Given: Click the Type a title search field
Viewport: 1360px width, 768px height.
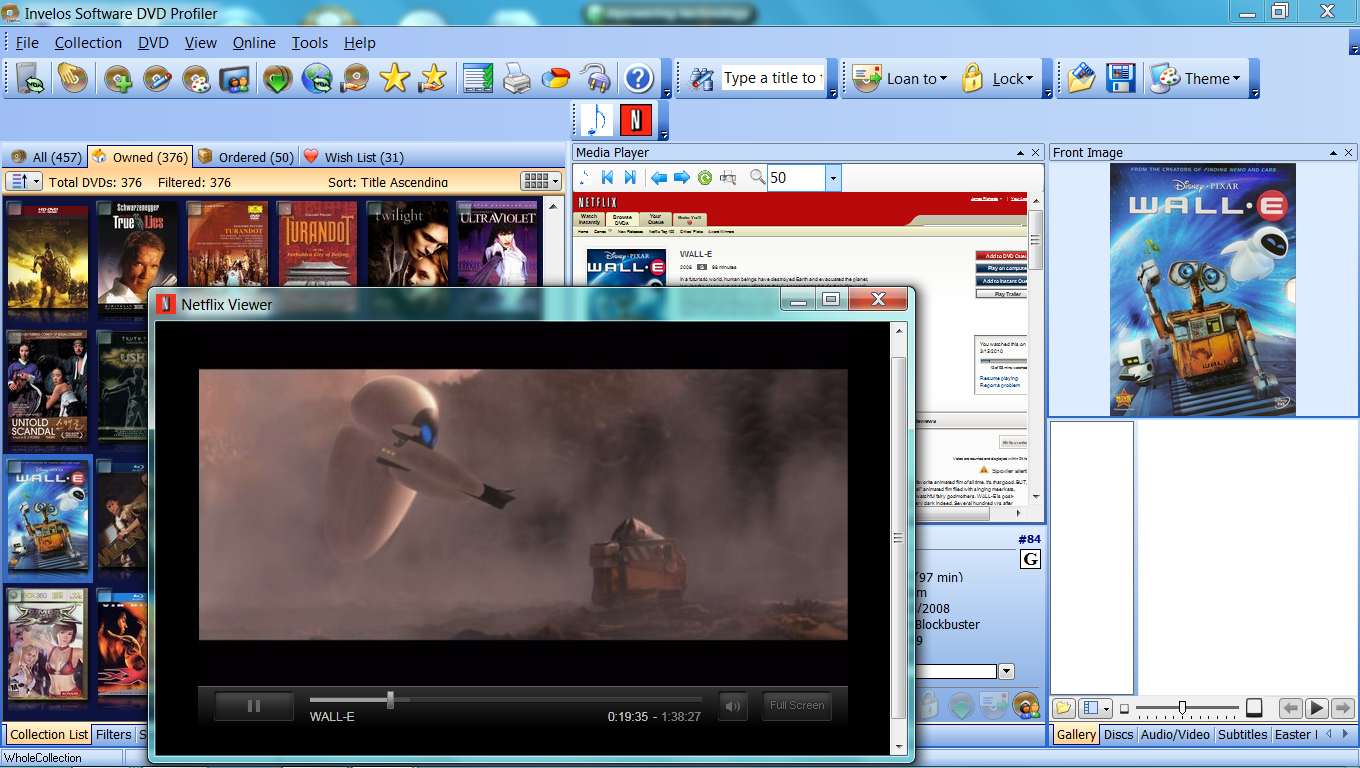Looking at the screenshot, I should tap(772, 78).
